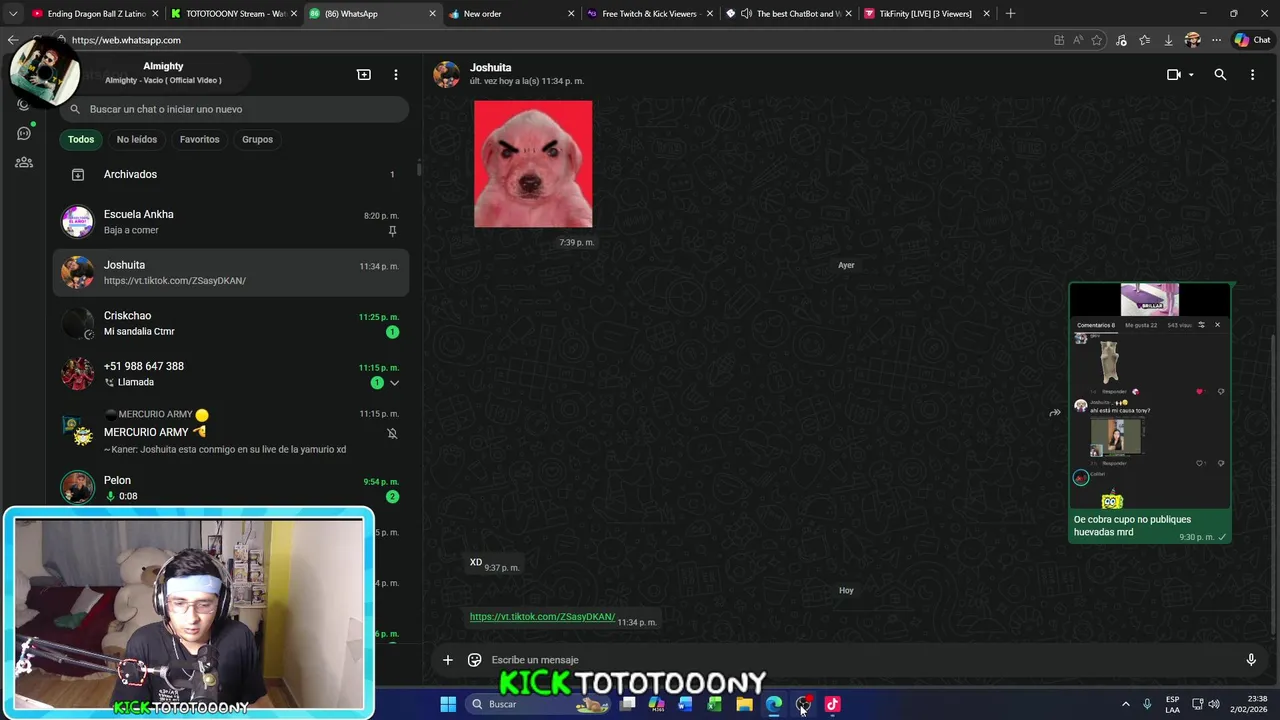Record a voice message with microphone
This screenshot has width=1280, height=720.
(x=1251, y=660)
